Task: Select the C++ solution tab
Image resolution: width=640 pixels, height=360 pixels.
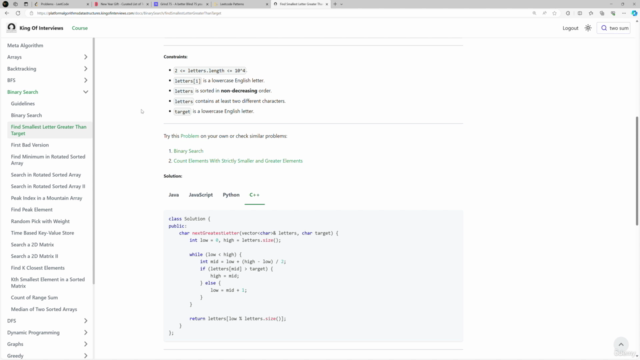Action: click(x=254, y=195)
